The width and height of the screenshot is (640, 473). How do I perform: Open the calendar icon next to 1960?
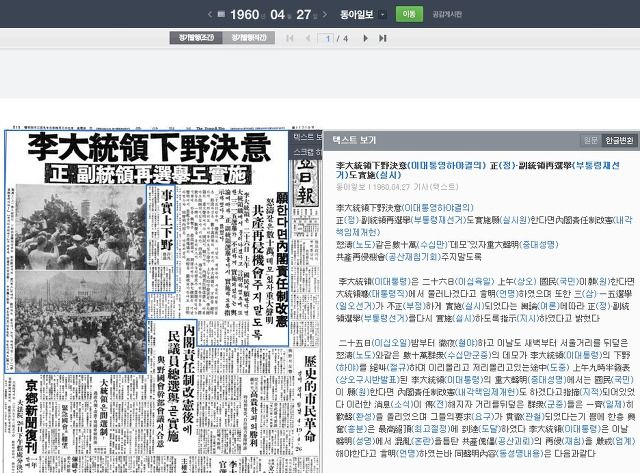pyautogui.click(x=221, y=14)
